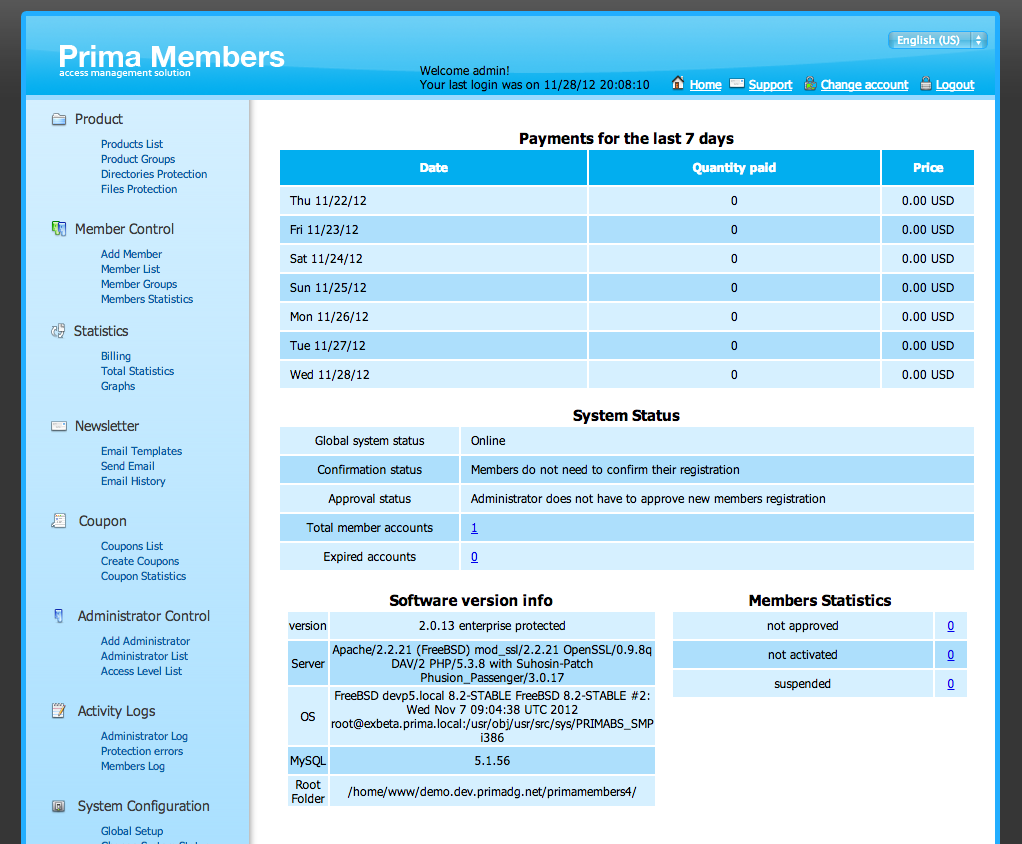This screenshot has height=844, width=1022.
Task: Click the Product folder icon in sidebar
Action: click(x=57, y=118)
